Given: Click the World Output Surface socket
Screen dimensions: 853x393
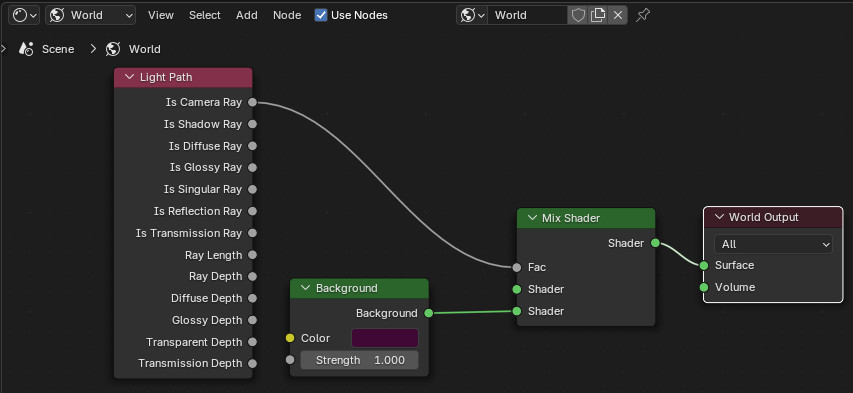Looking at the screenshot, I should [704, 265].
